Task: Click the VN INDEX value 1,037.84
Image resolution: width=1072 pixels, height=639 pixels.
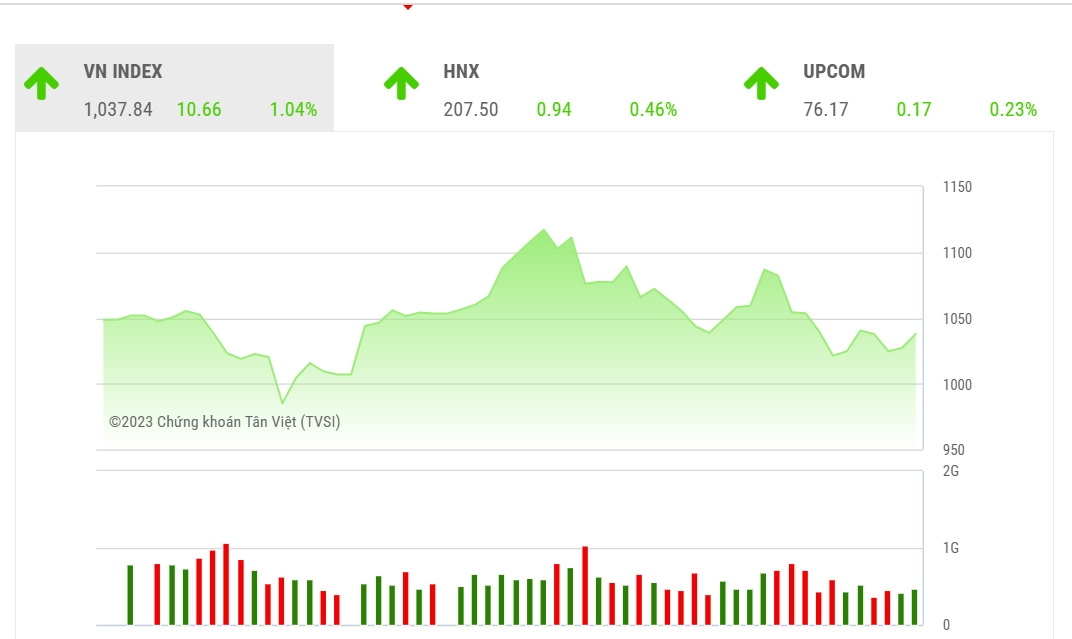Action: 118,109
